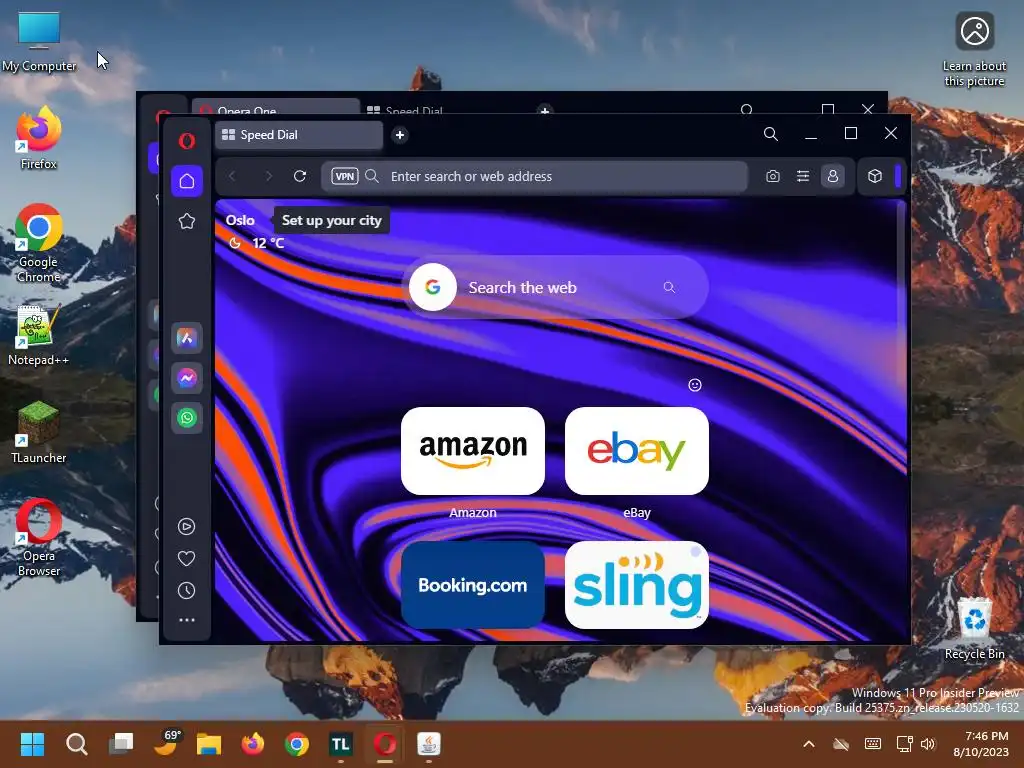The image size is (1024, 768).
Task: Select the Opera Browser desktop shortcut
Action: (x=39, y=537)
